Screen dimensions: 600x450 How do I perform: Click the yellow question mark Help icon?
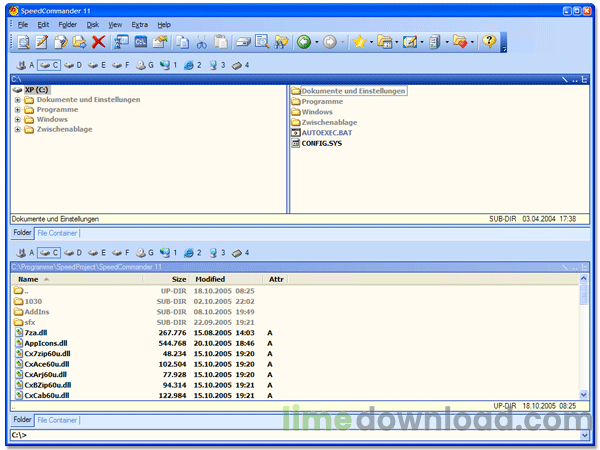coord(489,41)
